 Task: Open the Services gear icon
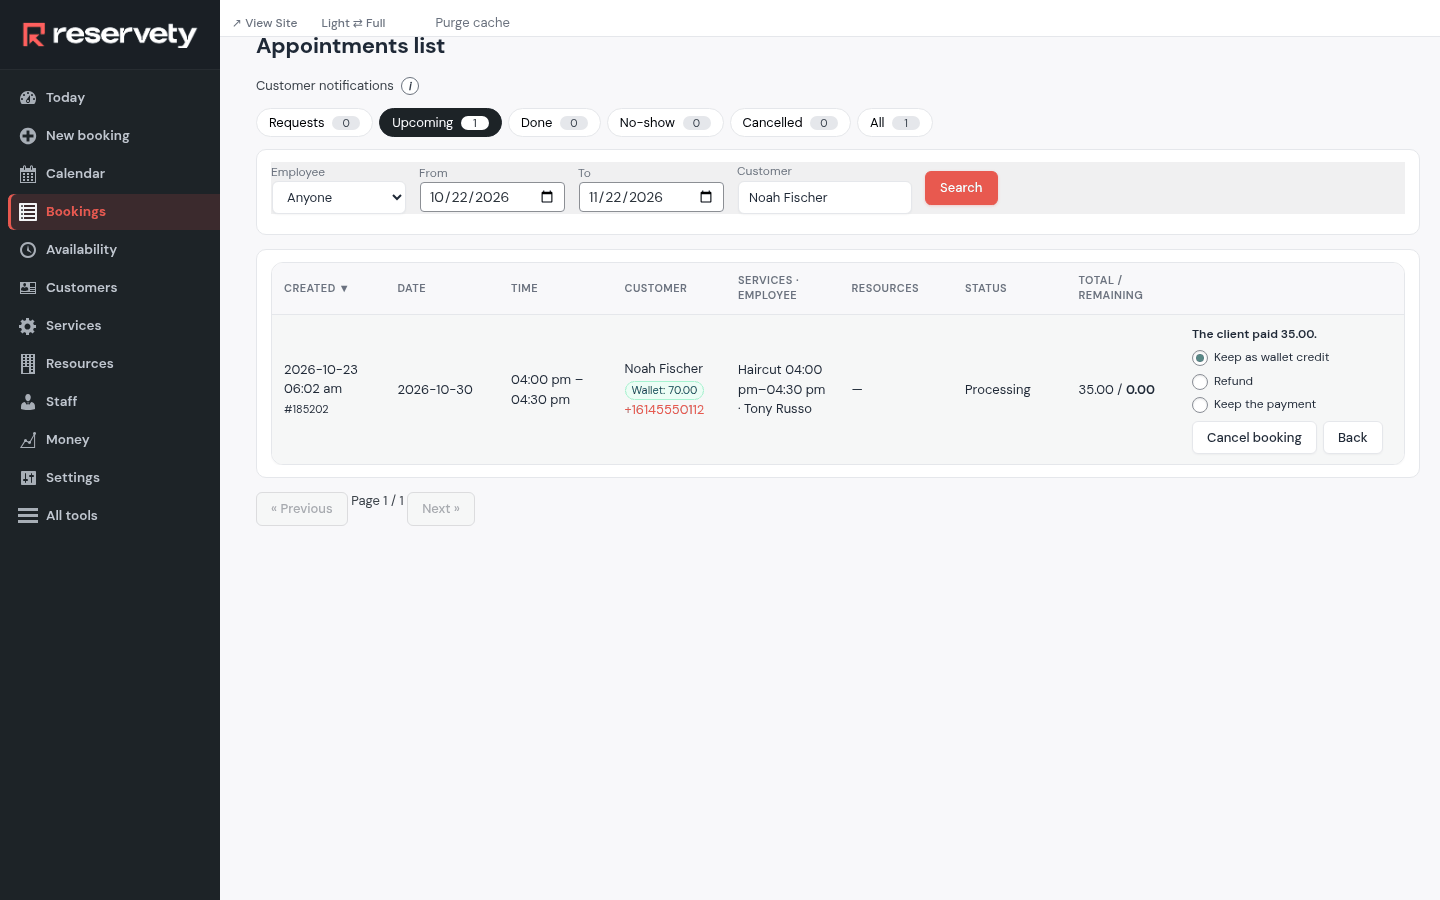point(28,326)
